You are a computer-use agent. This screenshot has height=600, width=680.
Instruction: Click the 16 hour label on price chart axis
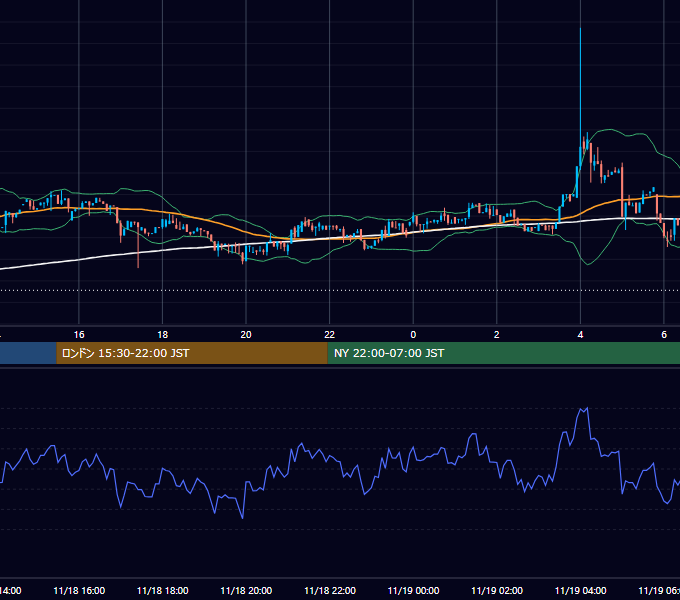79,335
